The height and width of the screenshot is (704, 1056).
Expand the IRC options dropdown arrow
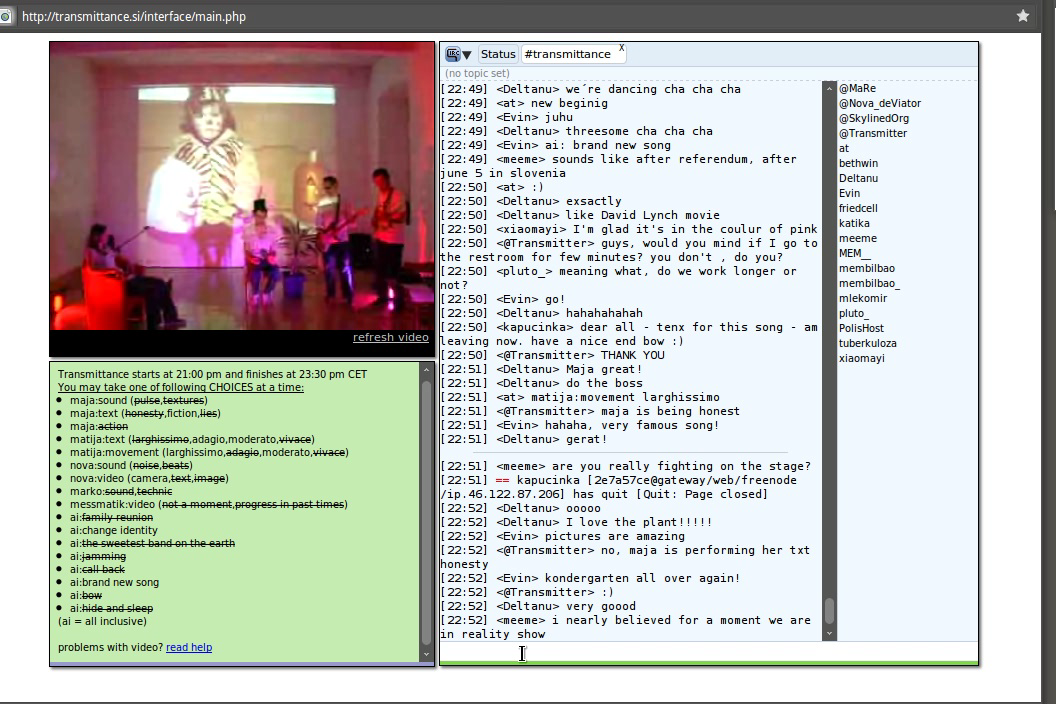click(x=467, y=55)
